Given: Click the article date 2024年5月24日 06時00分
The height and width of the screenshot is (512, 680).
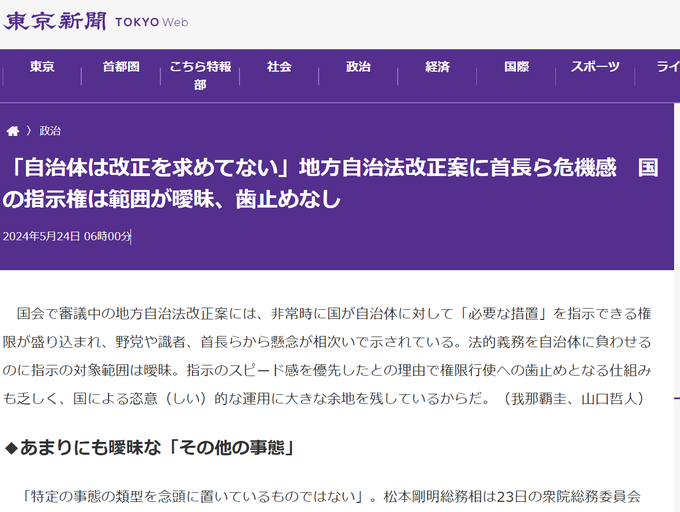Looking at the screenshot, I should tap(66, 236).
